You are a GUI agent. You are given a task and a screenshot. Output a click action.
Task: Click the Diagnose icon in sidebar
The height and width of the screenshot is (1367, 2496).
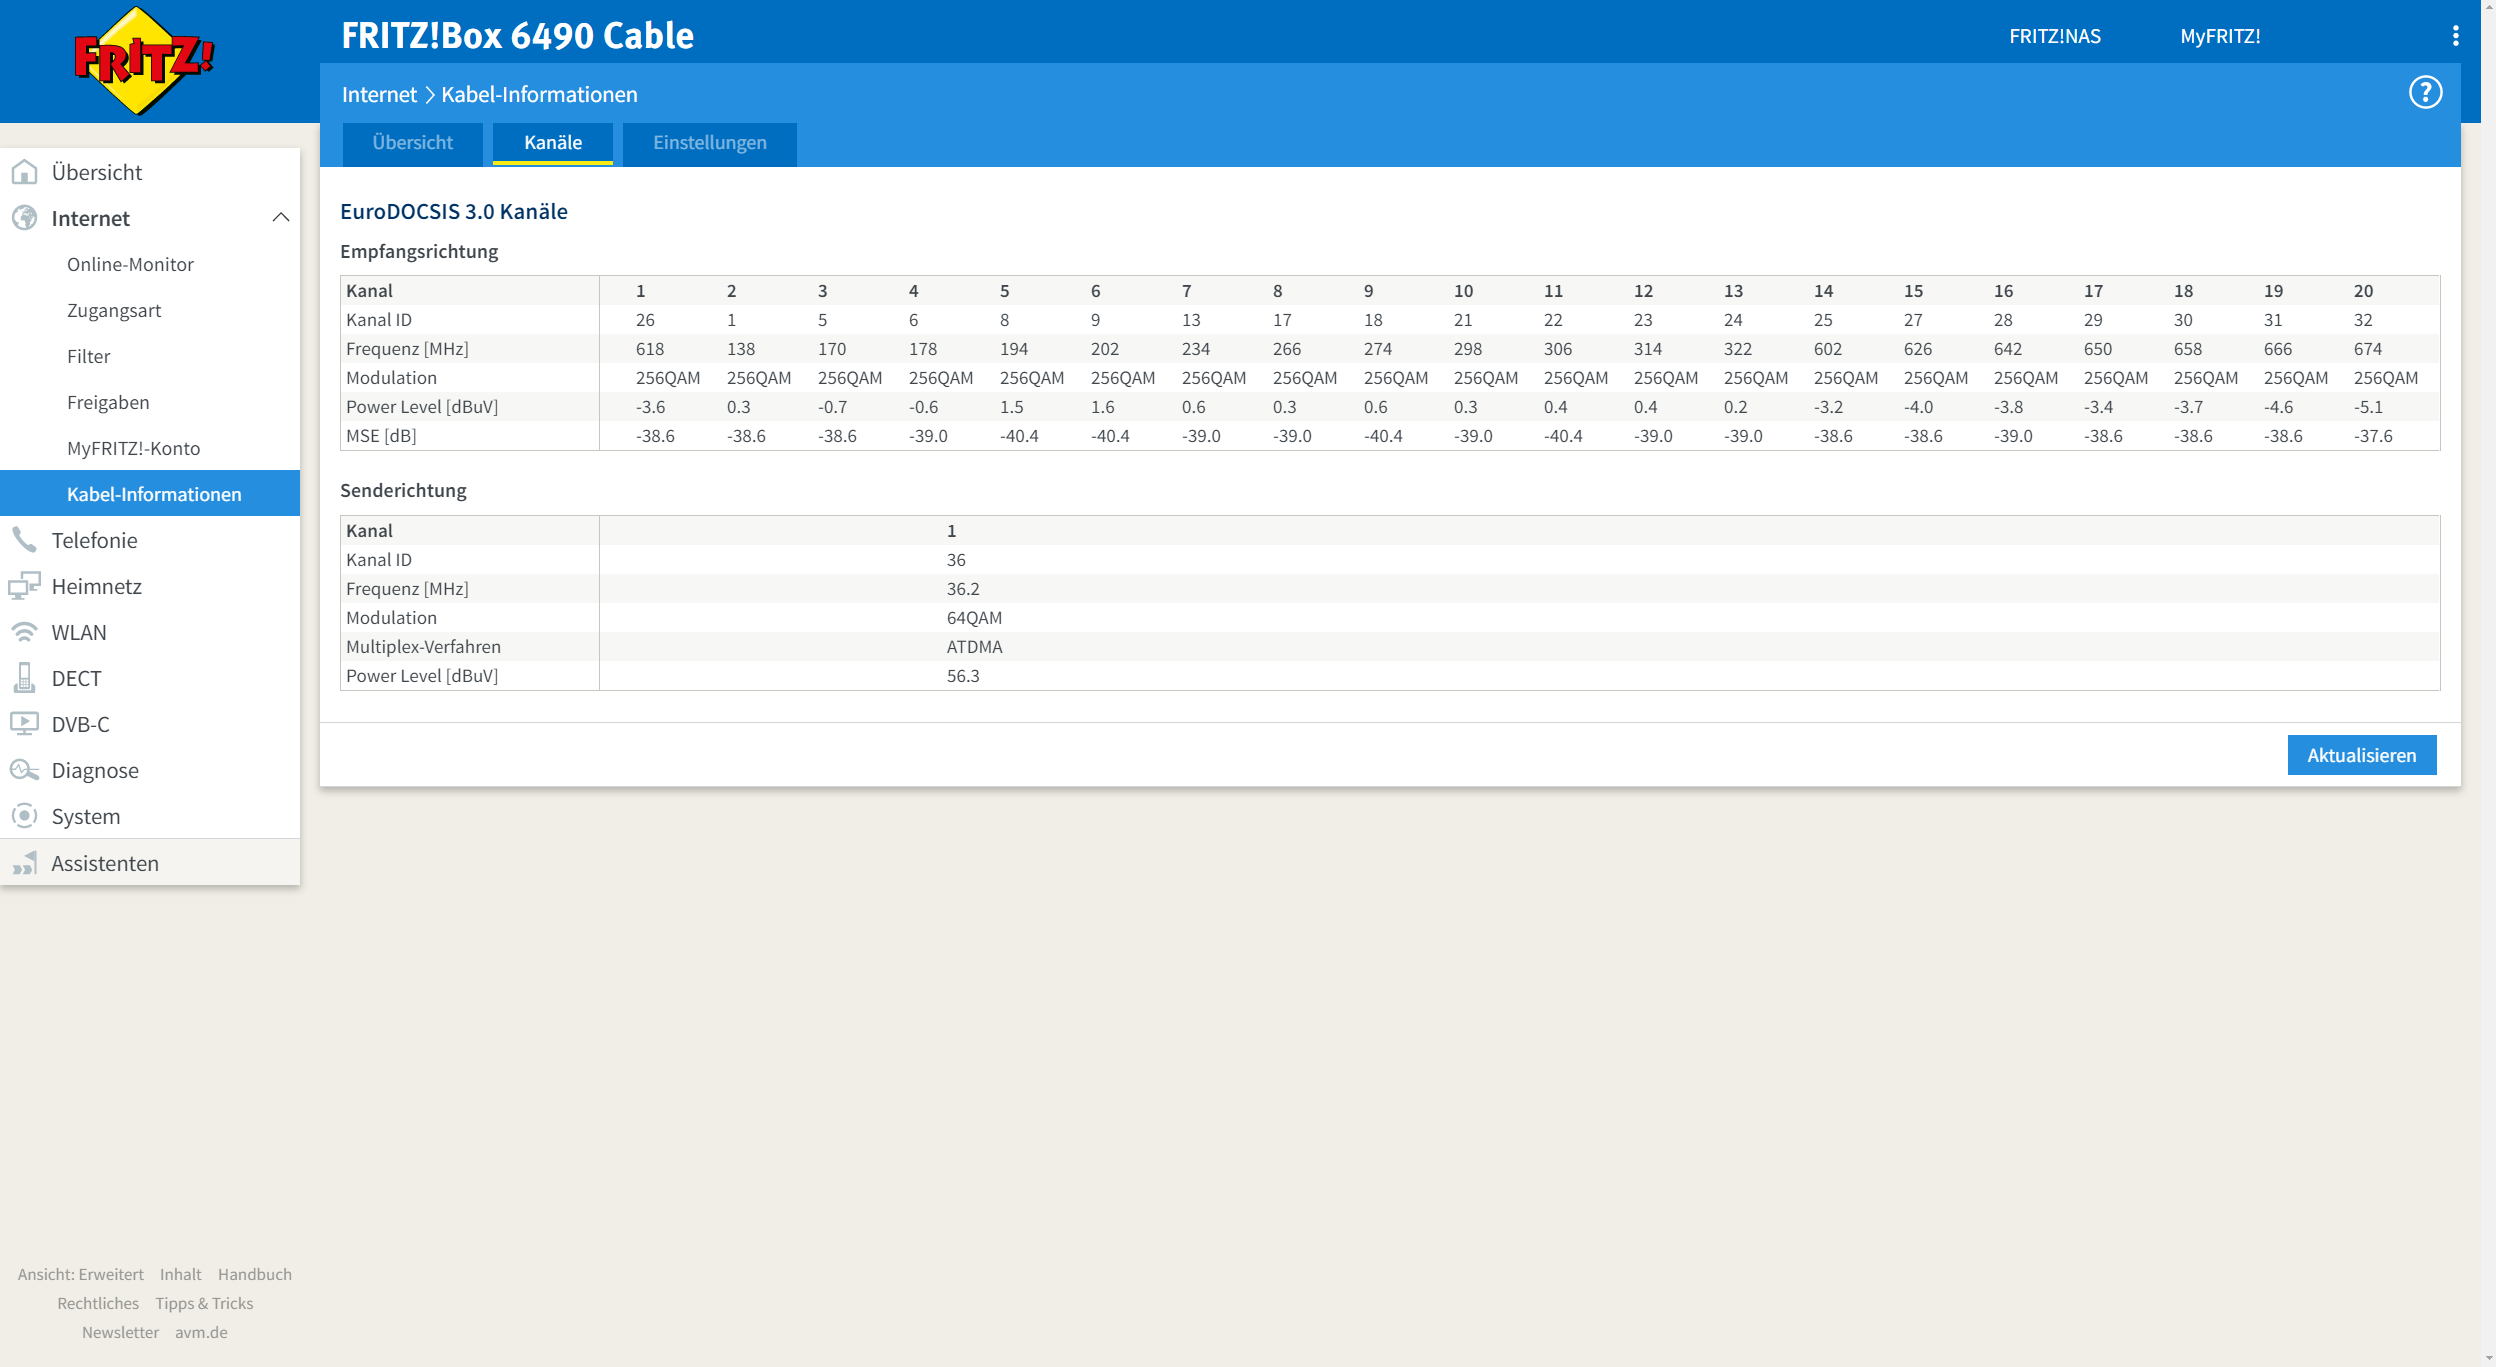pyautogui.click(x=24, y=770)
